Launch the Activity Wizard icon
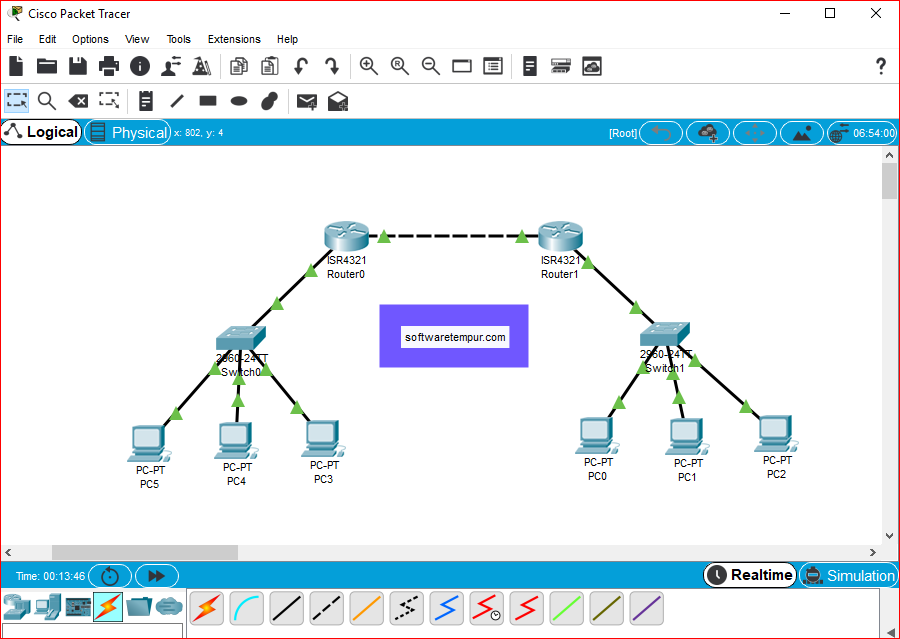Screen dimensions: 900x639 [x=170, y=66]
